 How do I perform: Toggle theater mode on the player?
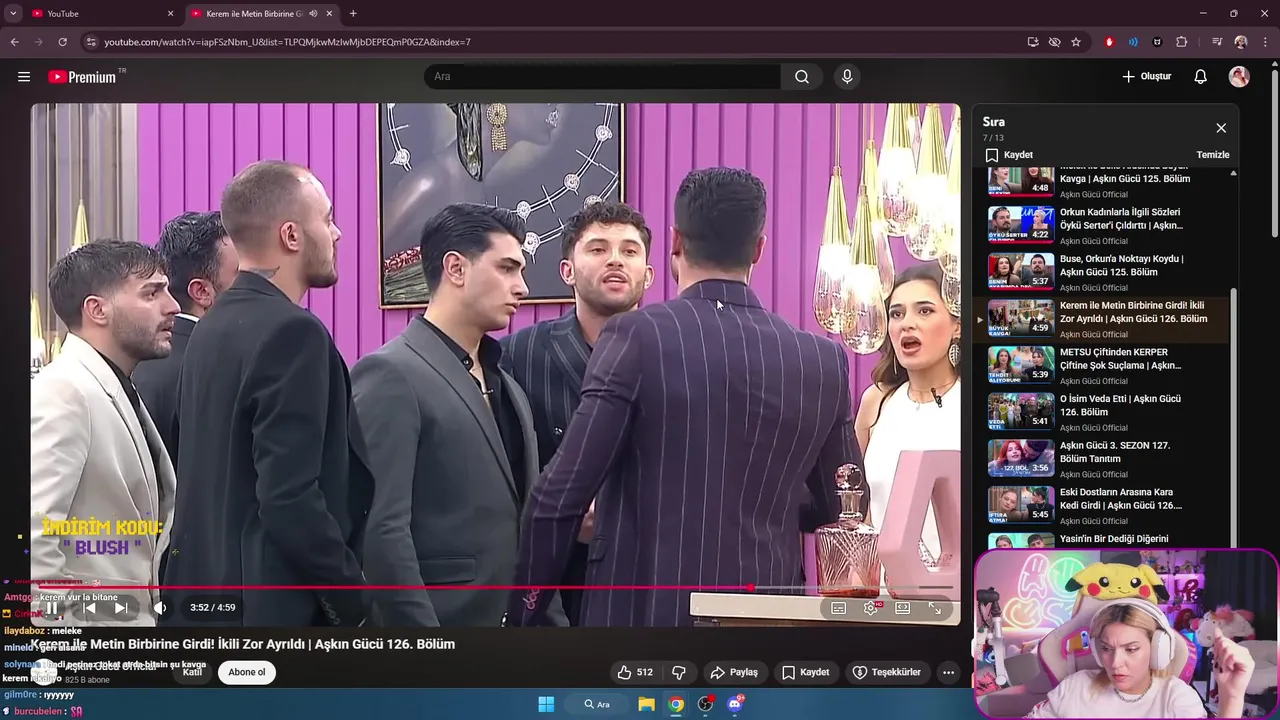[x=903, y=608]
